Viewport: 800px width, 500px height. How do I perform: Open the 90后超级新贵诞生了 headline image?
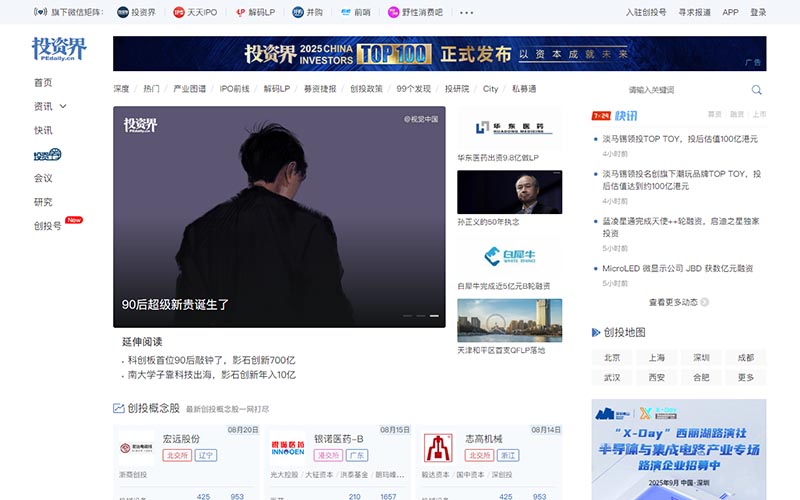tap(279, 217)
